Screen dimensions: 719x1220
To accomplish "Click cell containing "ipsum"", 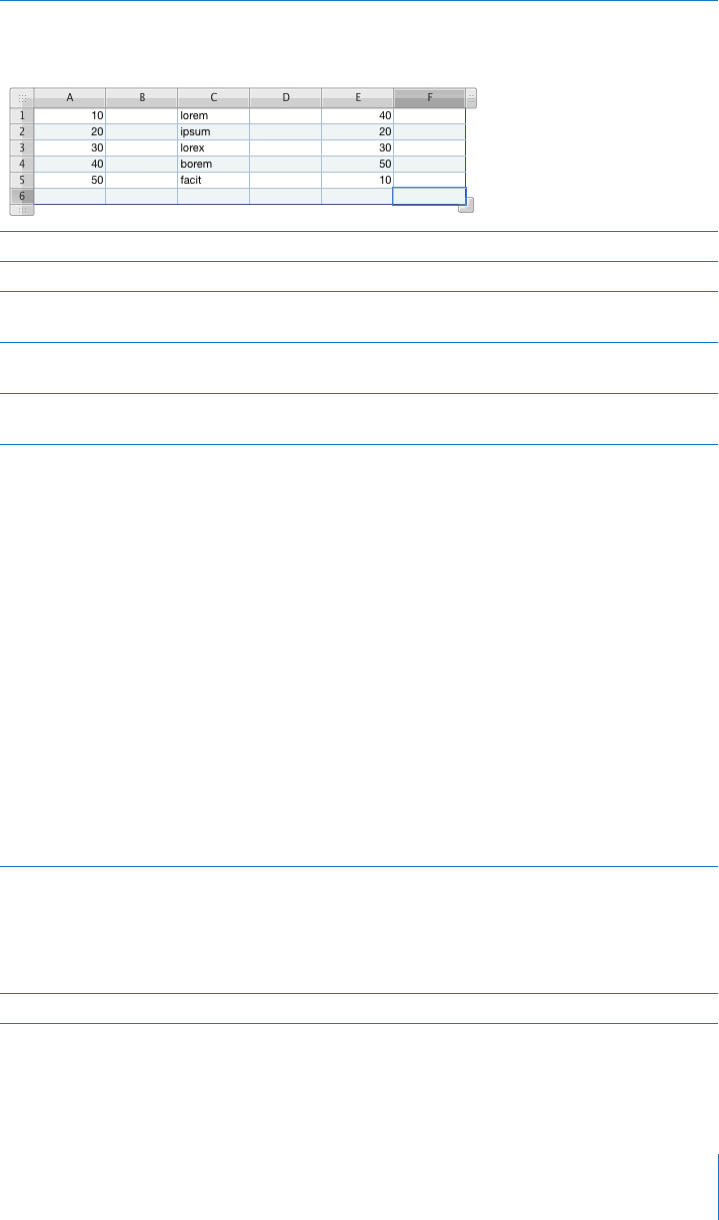I will [x=214, y=132].
